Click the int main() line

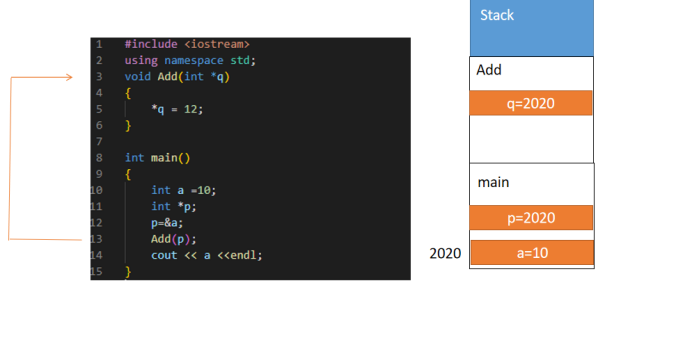click(158, 158)
